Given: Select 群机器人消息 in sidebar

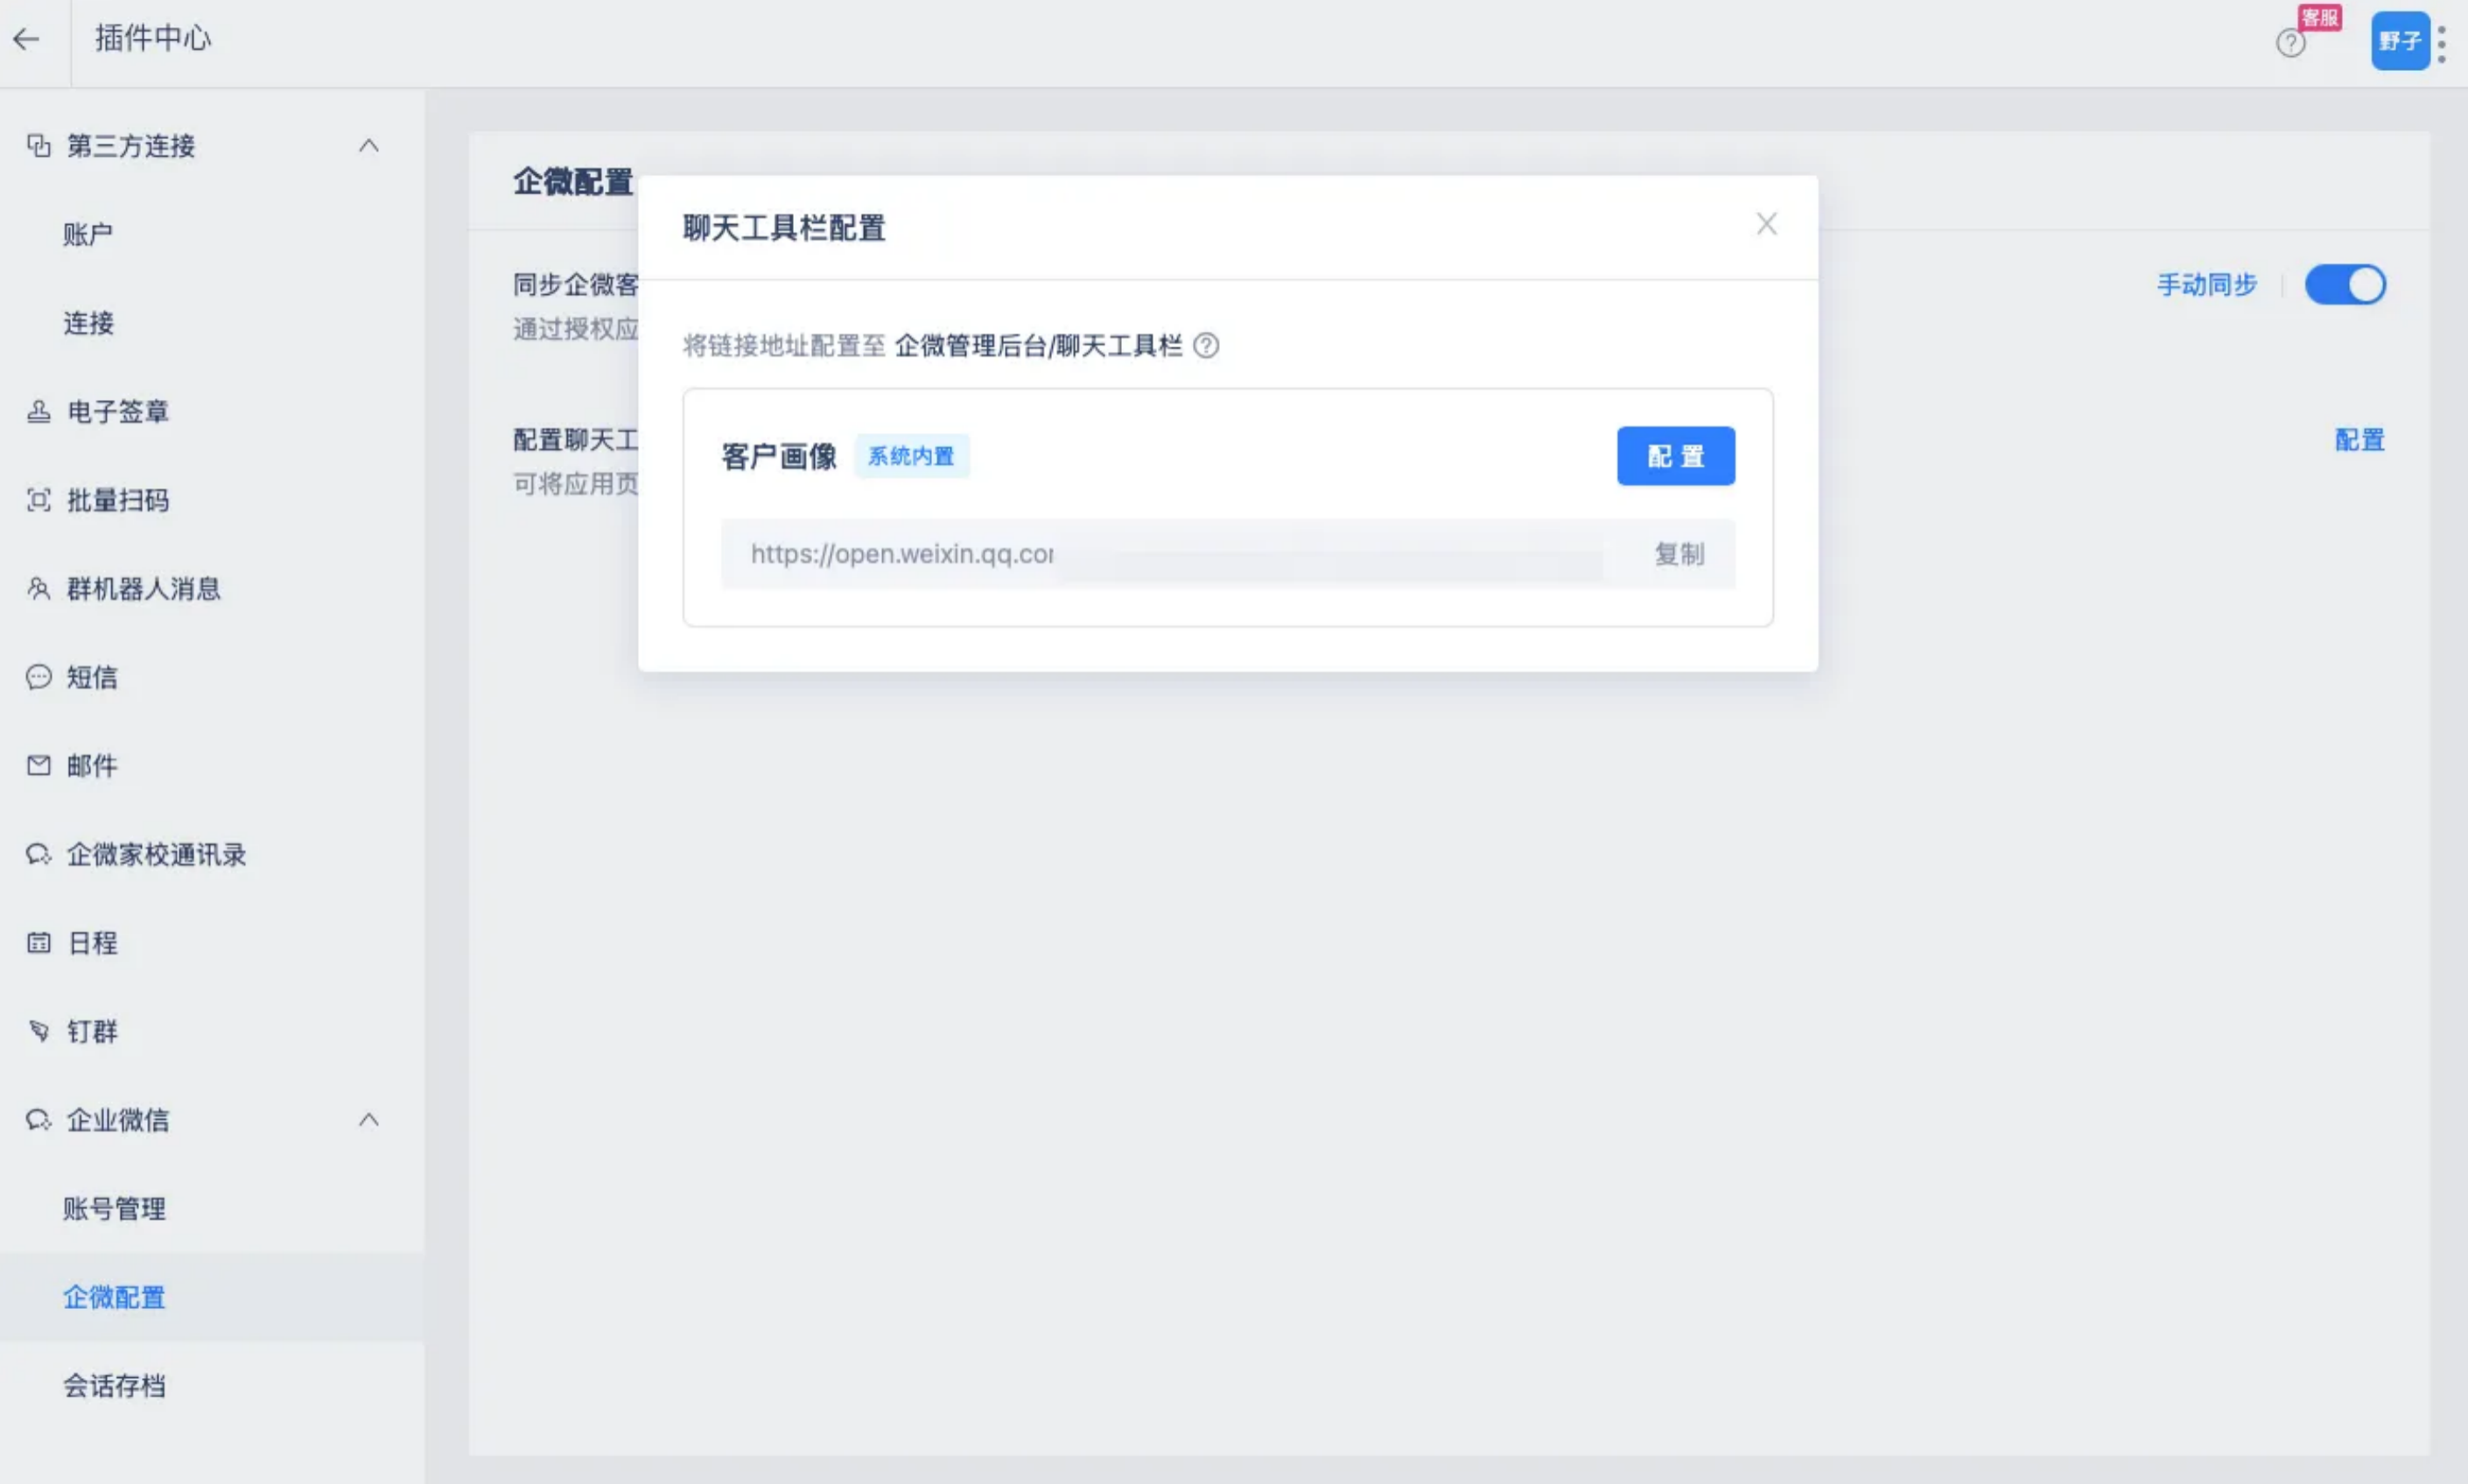Looking at the screenshot, I should pyautogui.click(x=143, y=589).
